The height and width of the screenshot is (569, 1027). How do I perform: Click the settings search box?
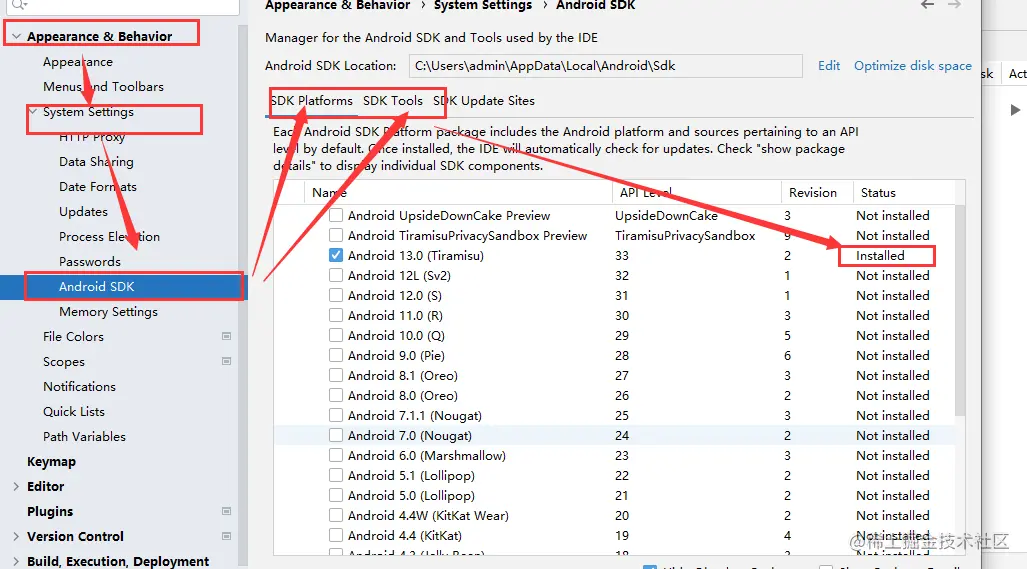(122, 5)
